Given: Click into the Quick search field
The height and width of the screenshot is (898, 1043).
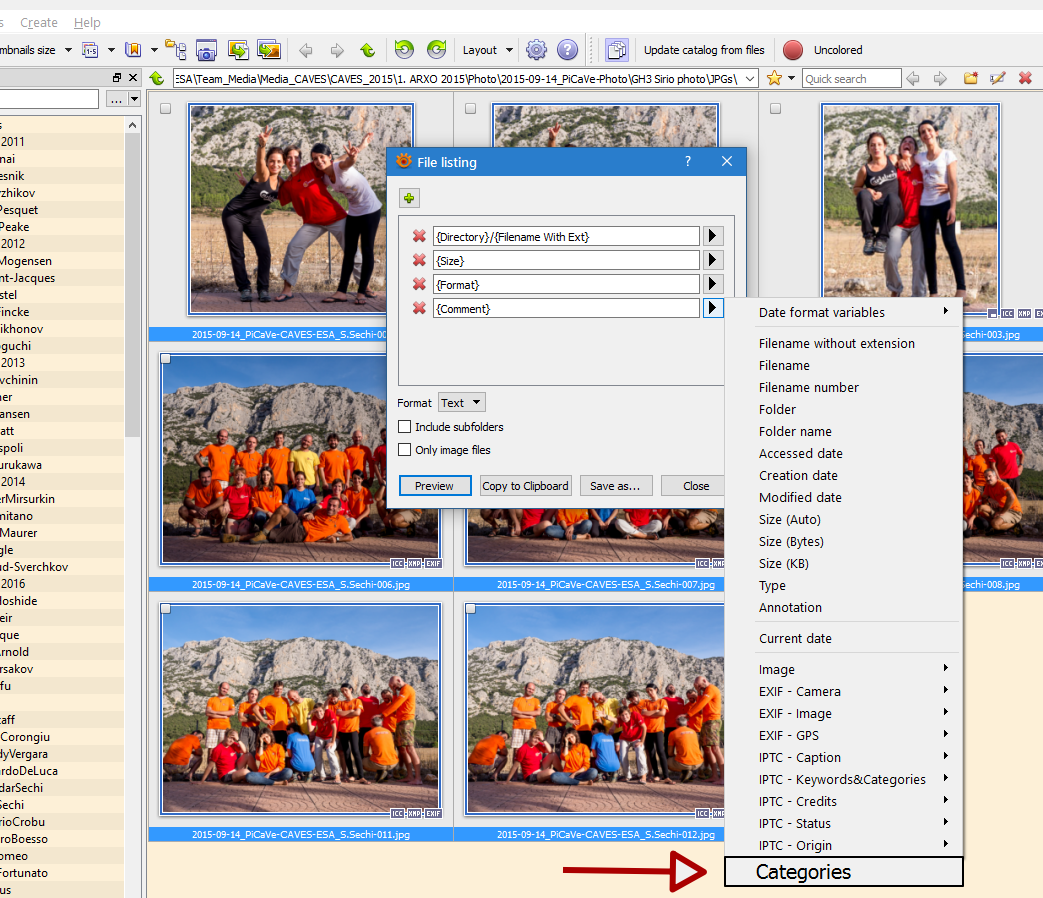Looking at the screenshot, I should [x=850, y=78].
